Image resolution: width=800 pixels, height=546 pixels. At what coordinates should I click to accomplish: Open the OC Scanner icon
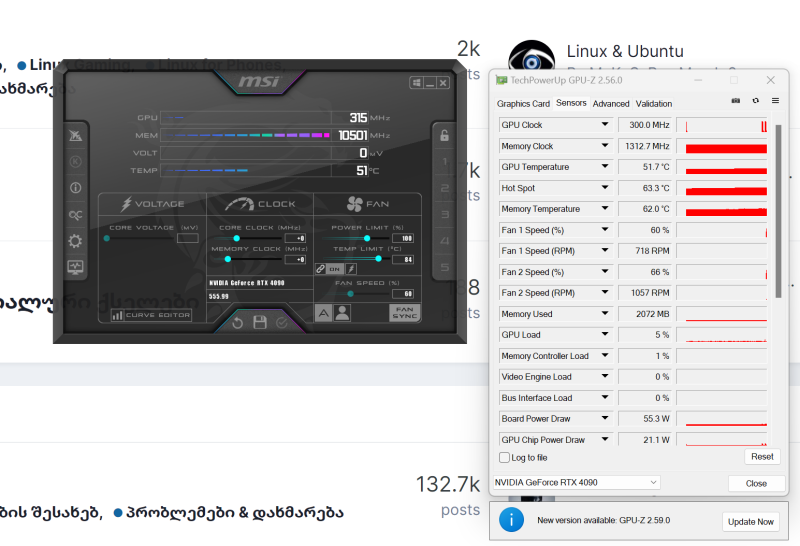point(75,214)
